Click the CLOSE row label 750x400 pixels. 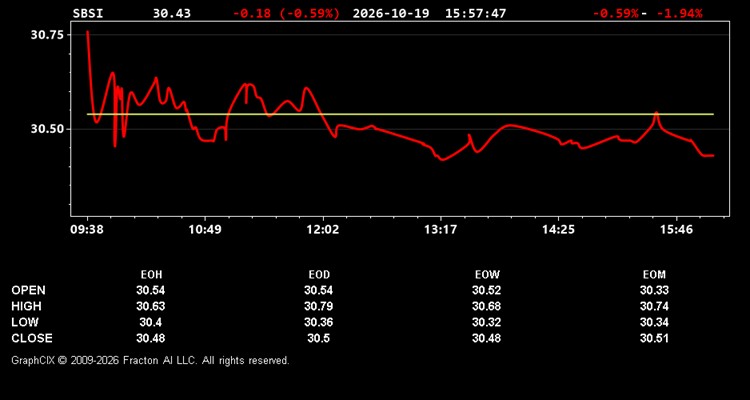click(32, 338)
